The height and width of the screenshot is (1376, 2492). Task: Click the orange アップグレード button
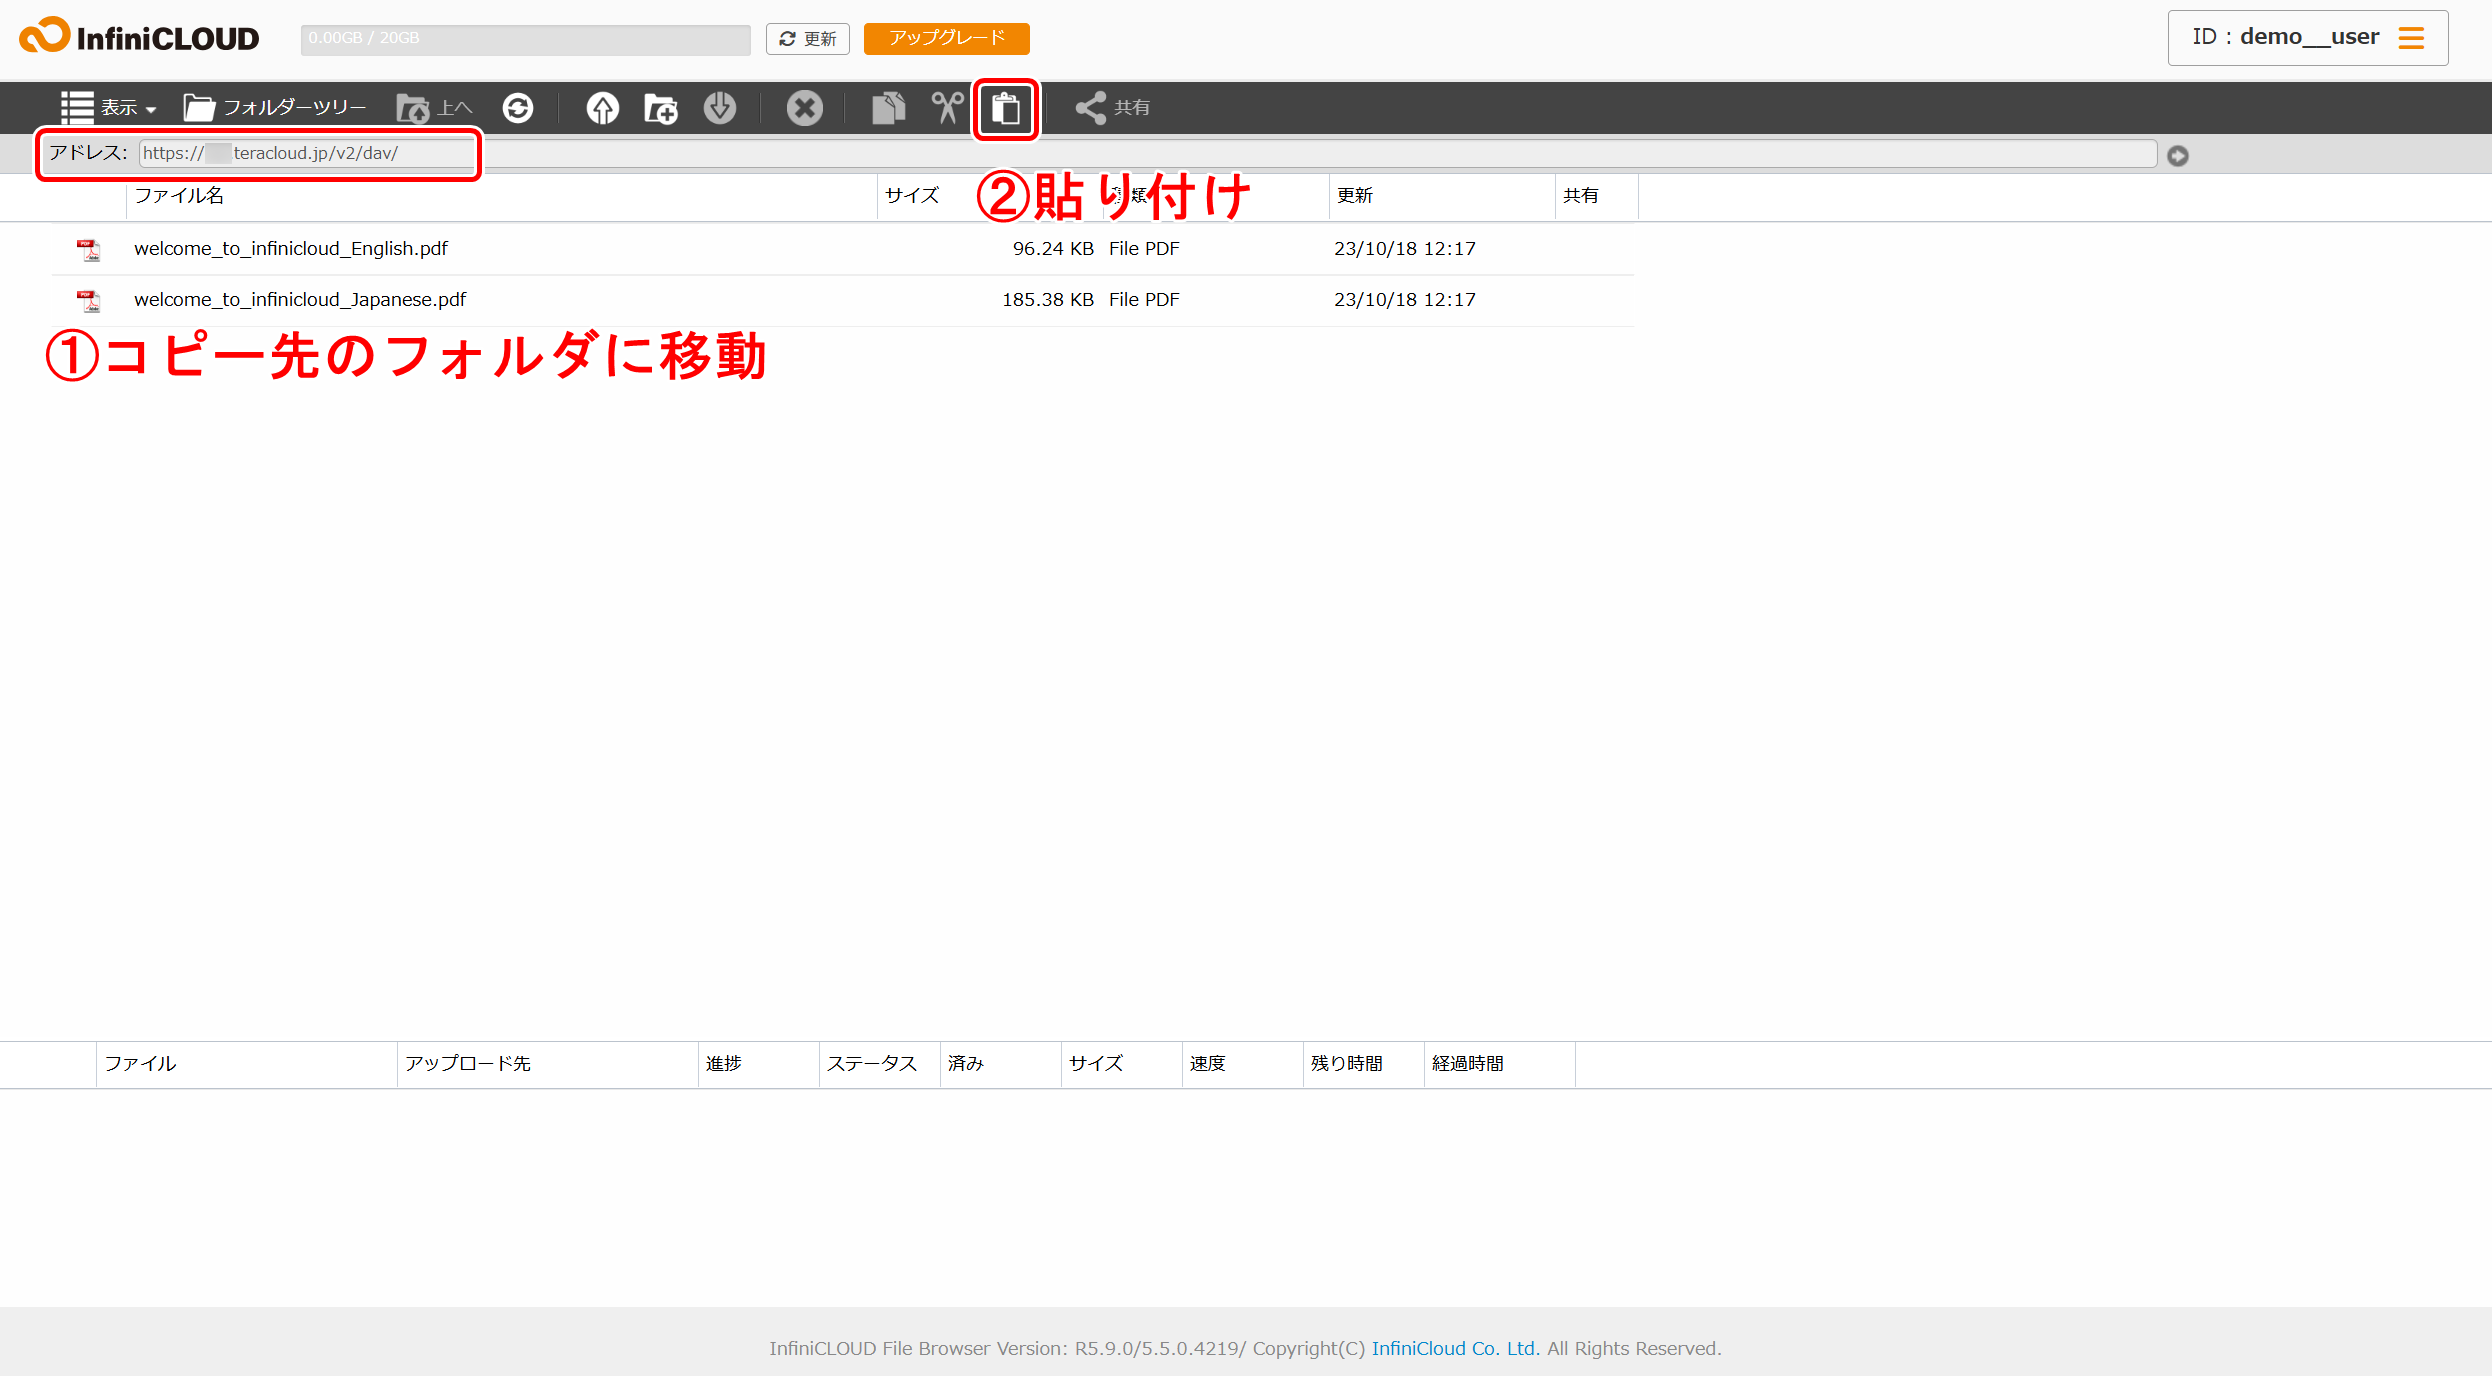[x=946, y=39]
